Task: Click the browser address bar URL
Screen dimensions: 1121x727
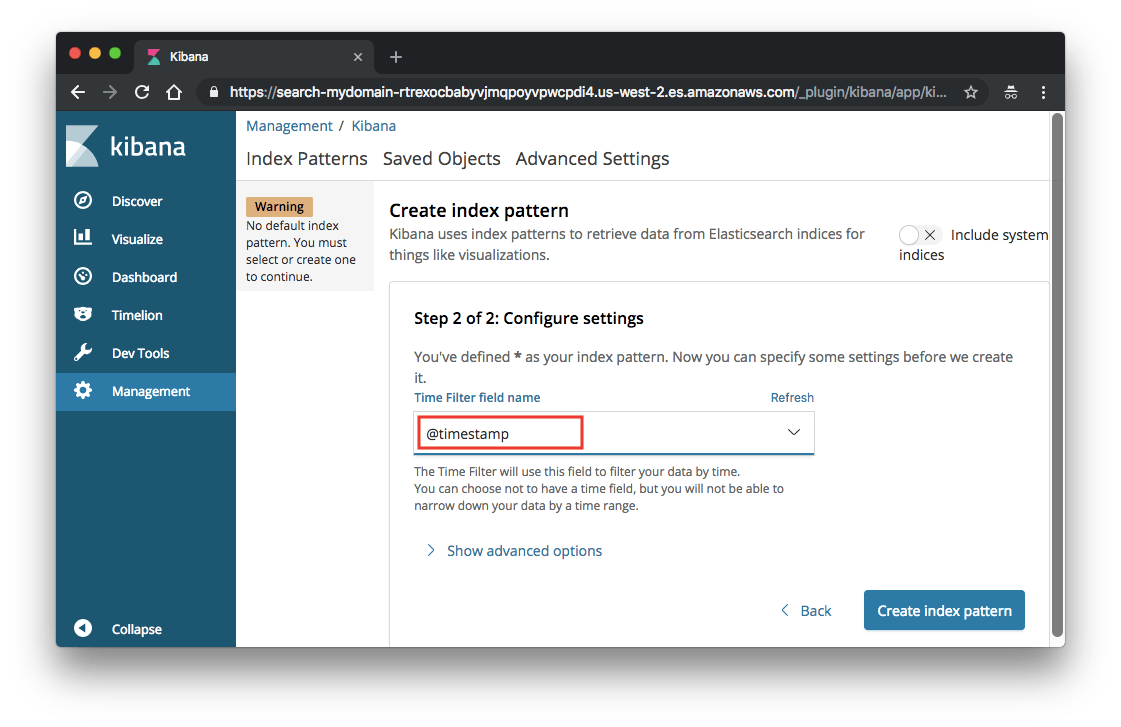Action: click(588, 92)
